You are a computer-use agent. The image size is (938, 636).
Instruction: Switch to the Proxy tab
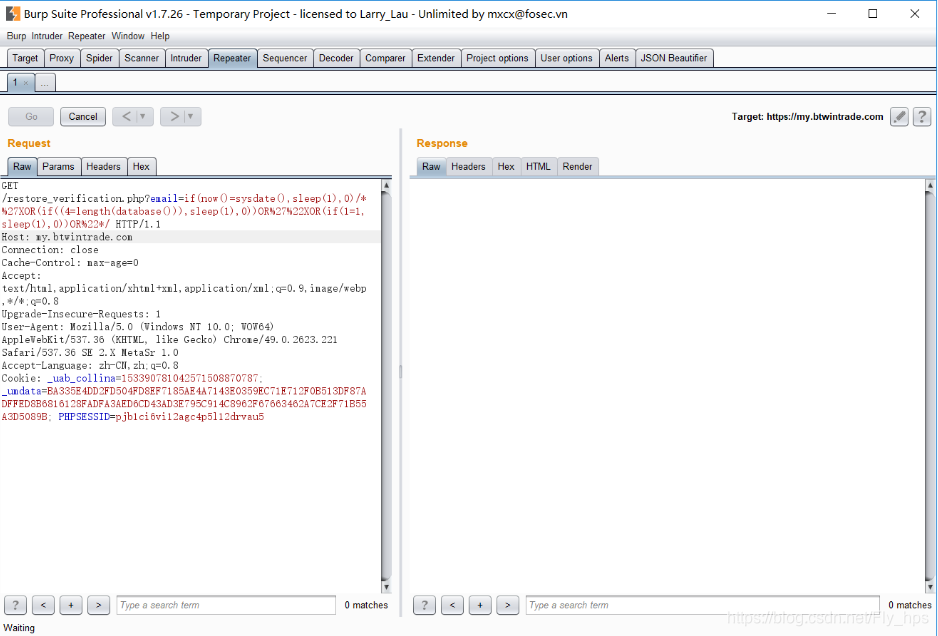coord(62,58)
